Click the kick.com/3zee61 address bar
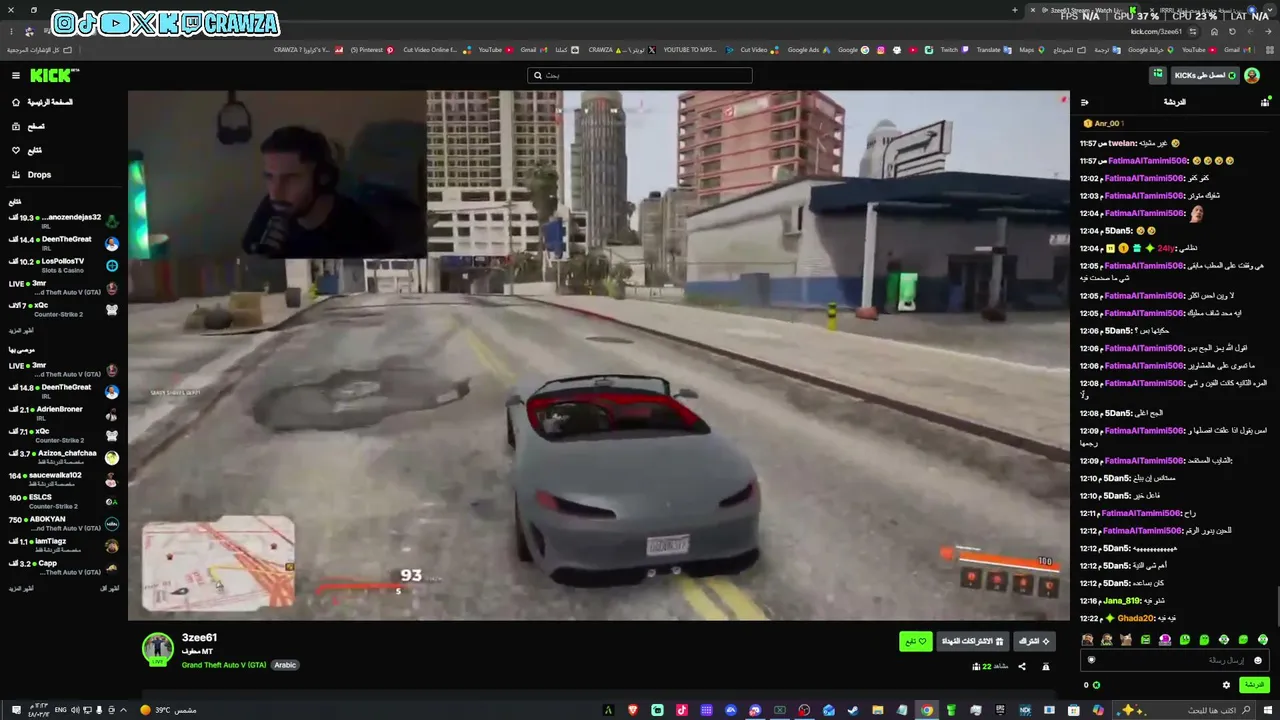This screenshot has height=720, width=1280. click(x=1155, y=31)
